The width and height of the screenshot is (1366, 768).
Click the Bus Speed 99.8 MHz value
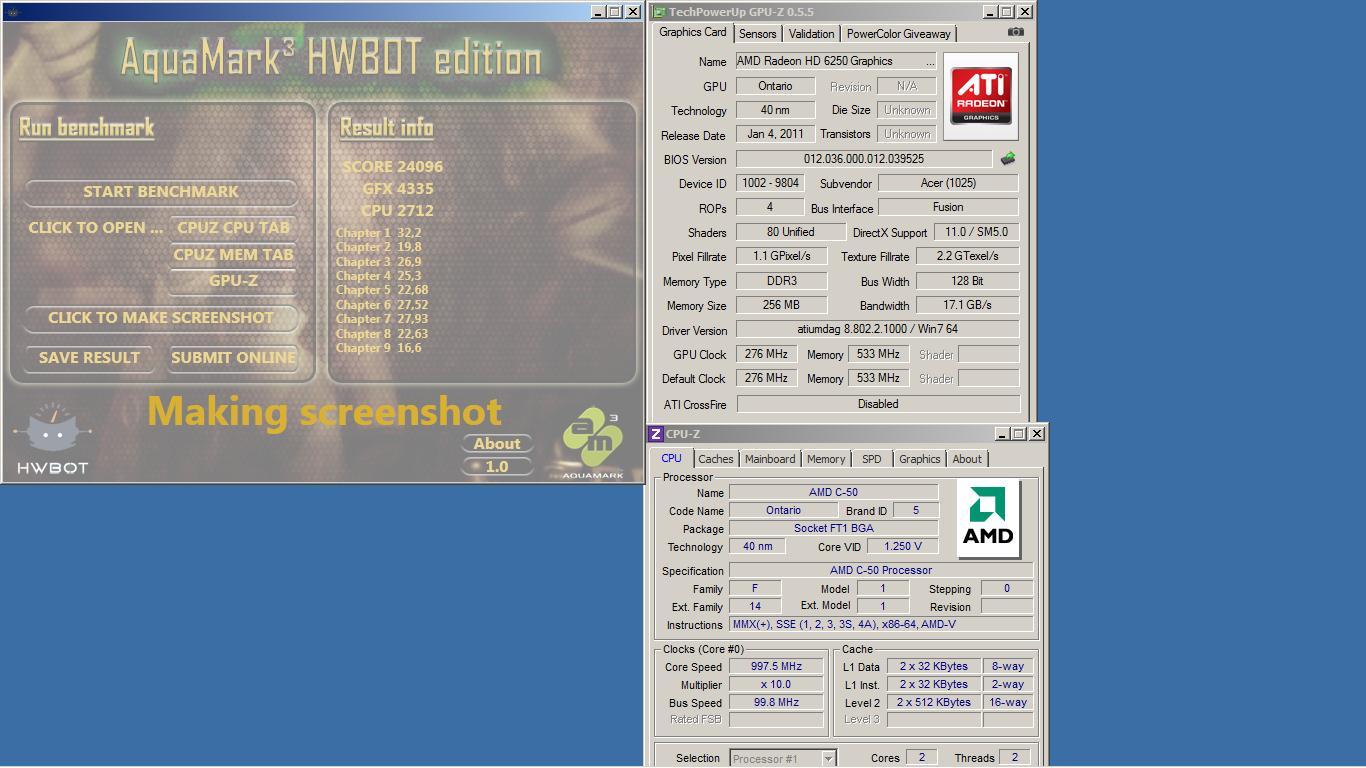pos(776,702)
